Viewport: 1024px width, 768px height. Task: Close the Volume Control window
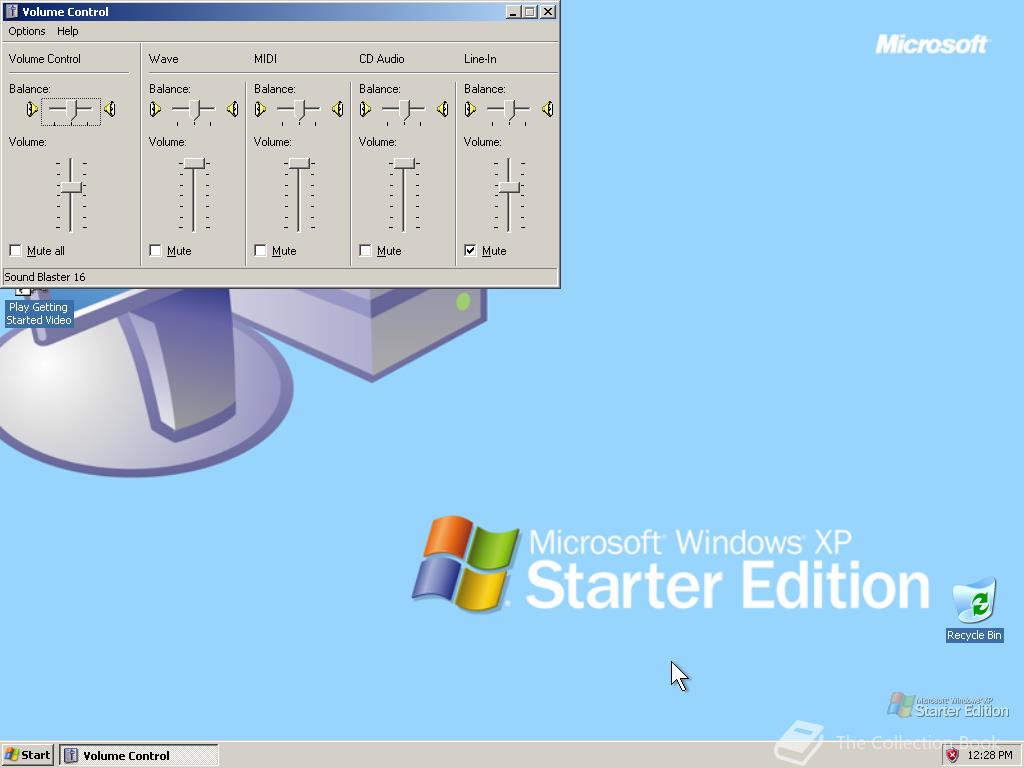(548, 12)
